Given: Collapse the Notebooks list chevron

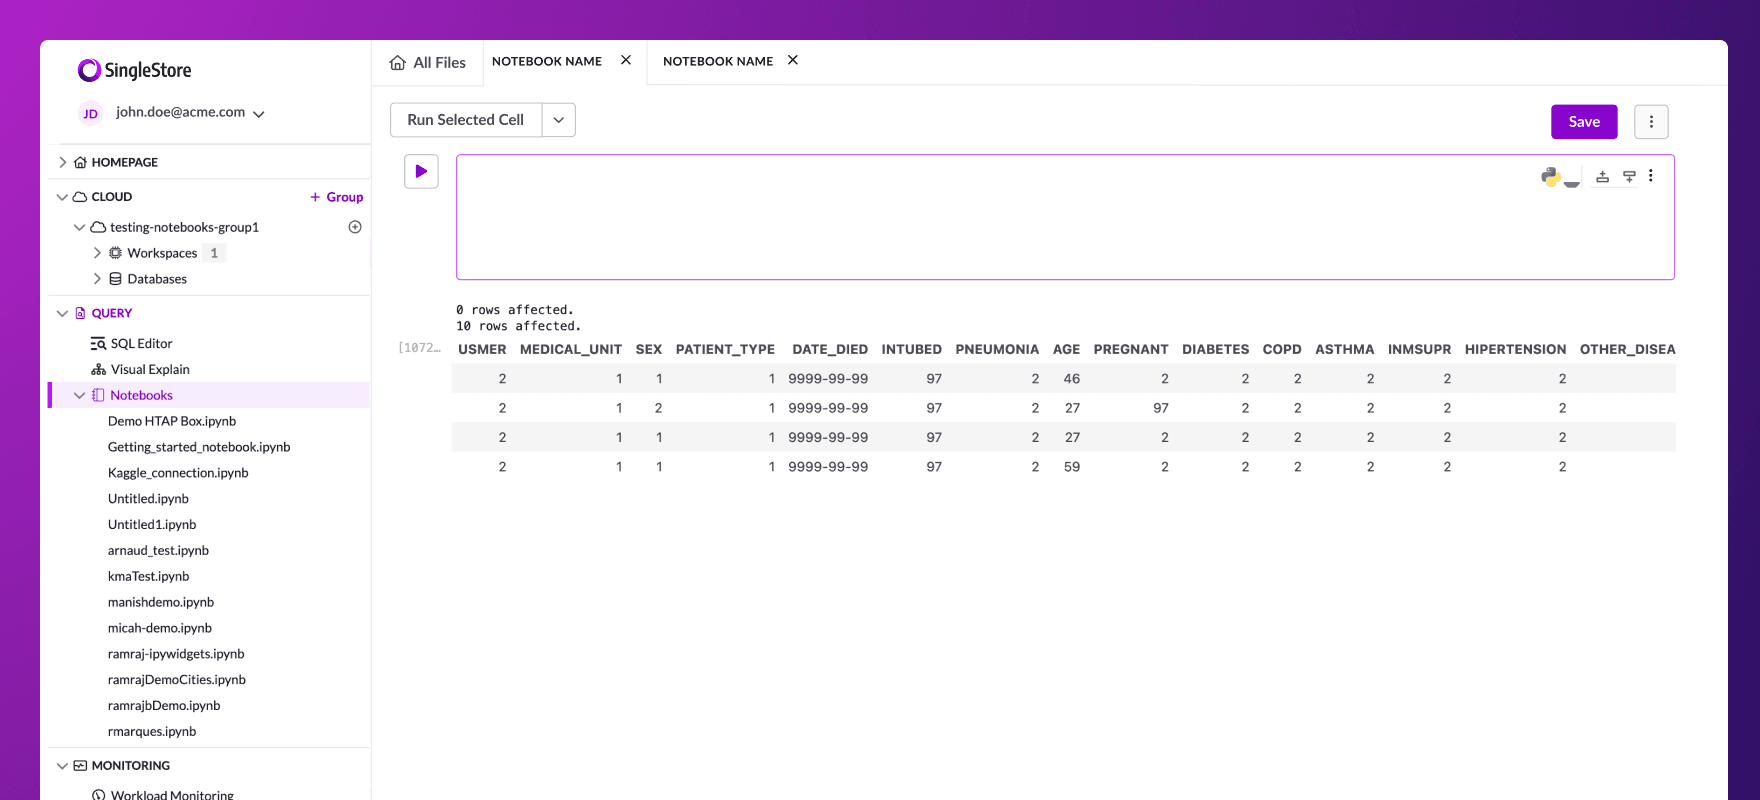Looking at the screenshot, I should coord(79,395).
